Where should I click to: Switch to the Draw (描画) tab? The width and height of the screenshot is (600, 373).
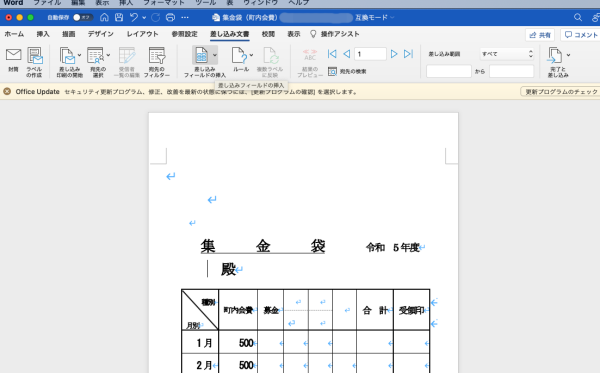tap(68, 34)
